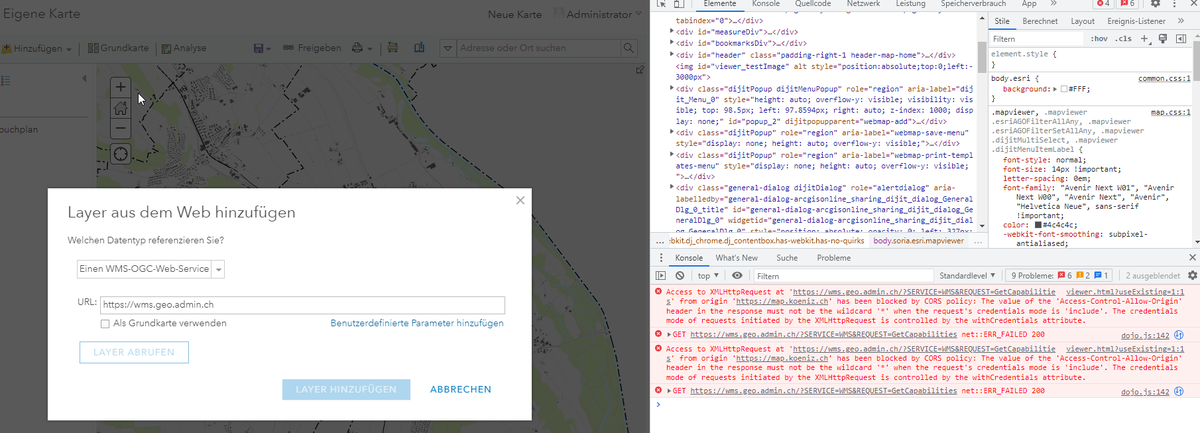Click the Neue Karte link
This screenshot has height=433, width=1200.
pos(514,15)
